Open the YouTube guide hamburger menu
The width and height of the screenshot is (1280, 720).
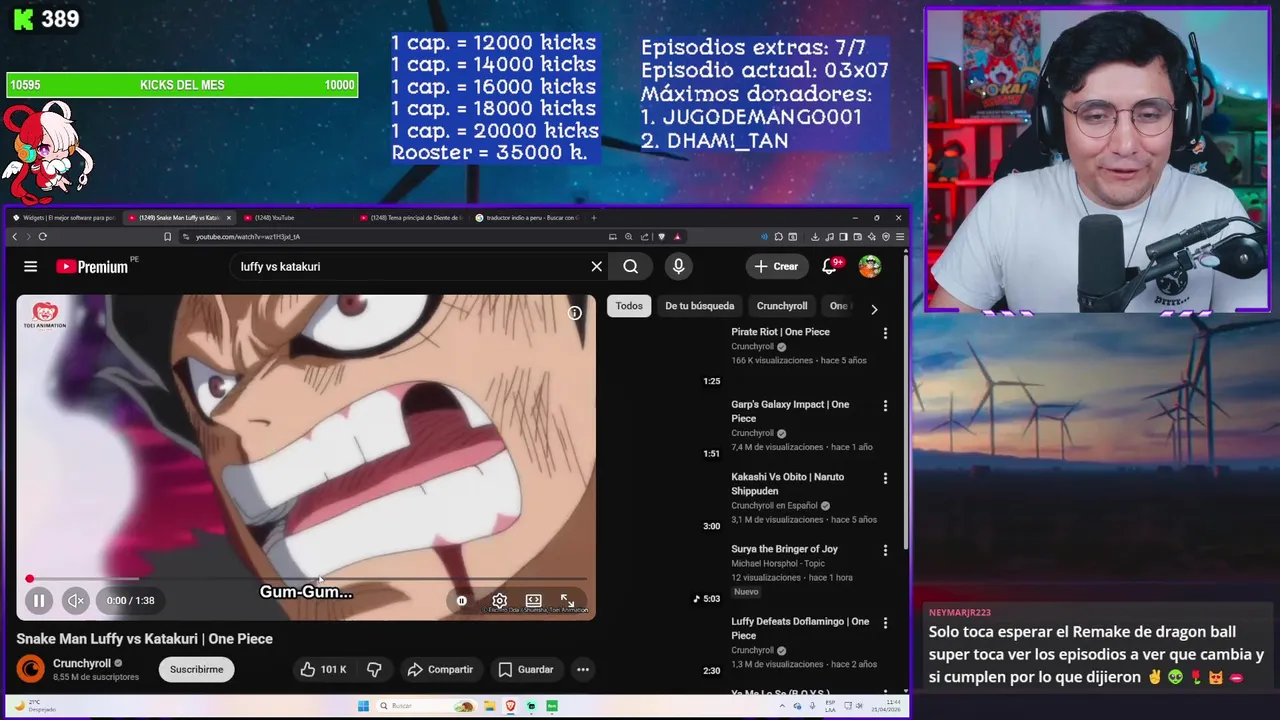pyautogui.click(x=31, y=266)
